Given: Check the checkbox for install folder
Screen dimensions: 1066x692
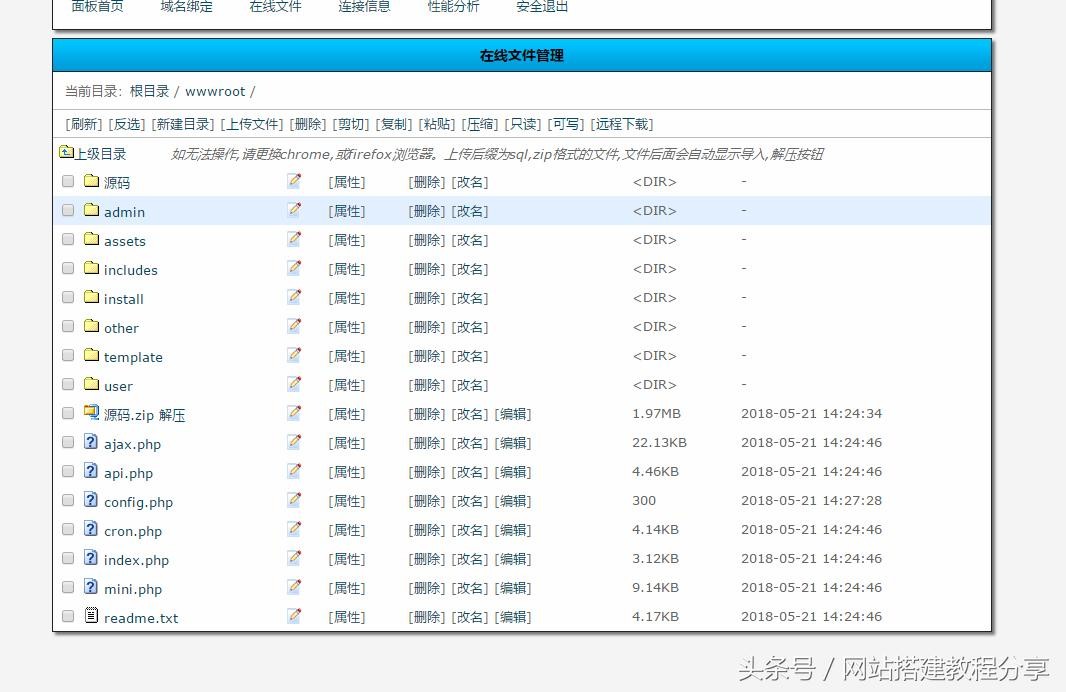Looking at the screenshot, I should (x=68, y=297).
